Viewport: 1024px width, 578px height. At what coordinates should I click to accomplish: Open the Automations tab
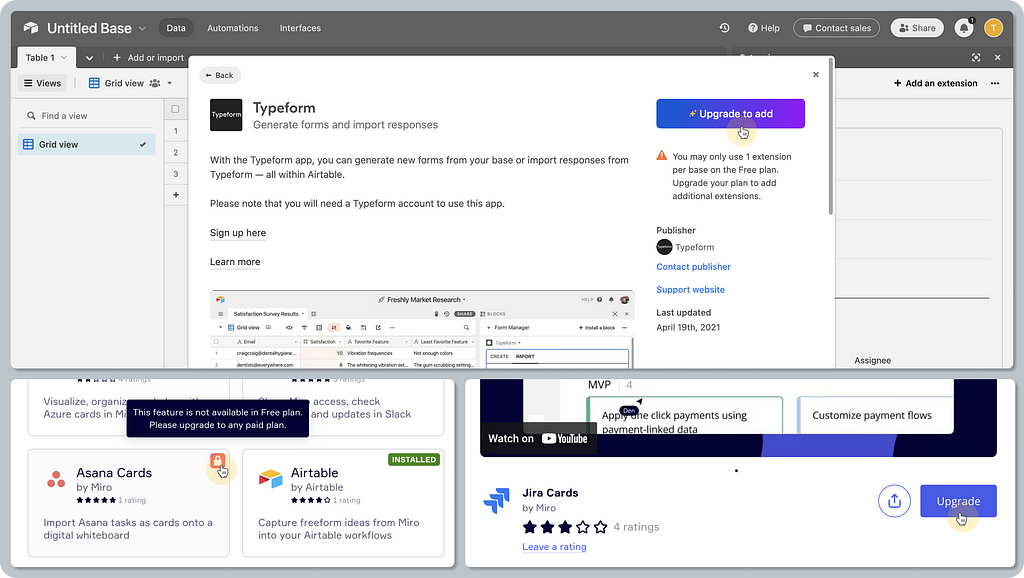point(232,28)
